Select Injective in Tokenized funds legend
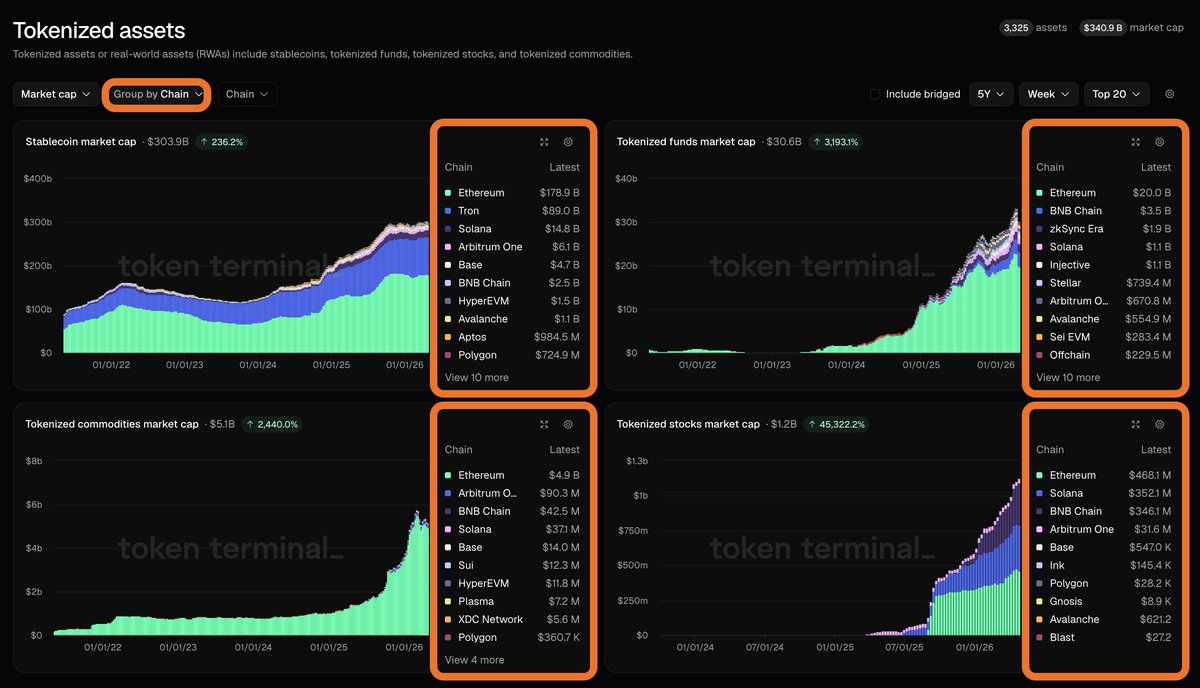 (x=1103, y=265)
